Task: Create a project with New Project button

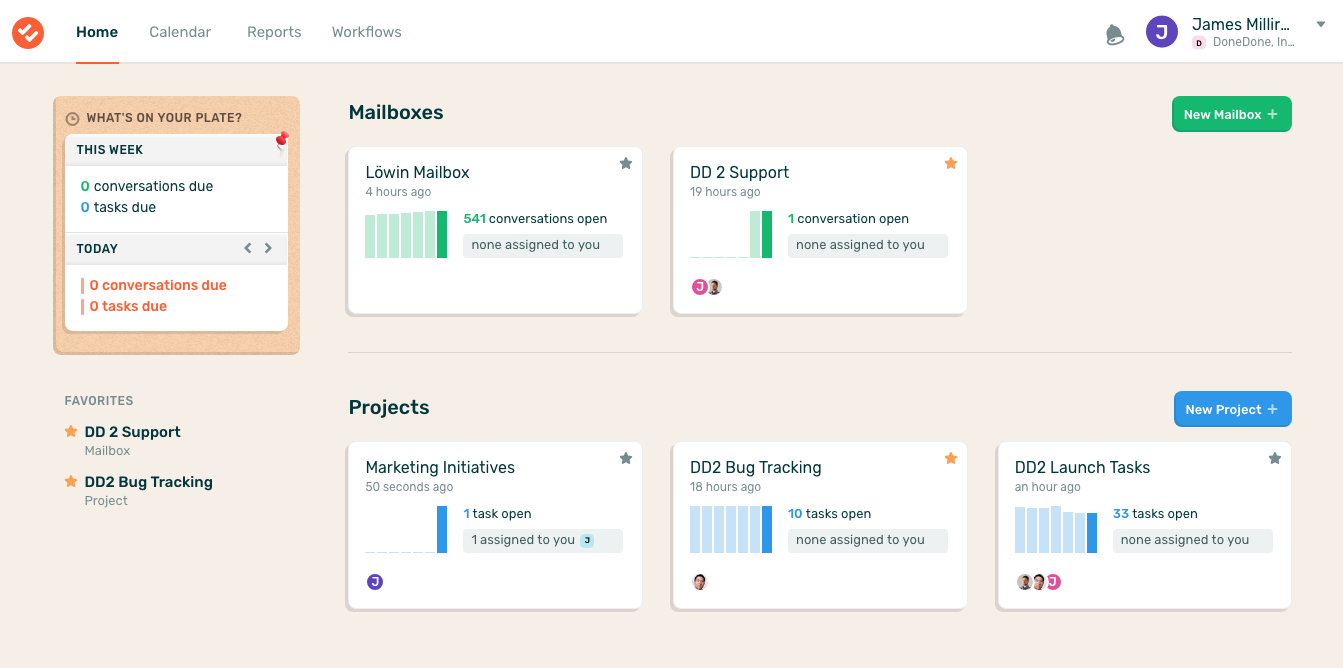Action: click(x=1232, y=410)
